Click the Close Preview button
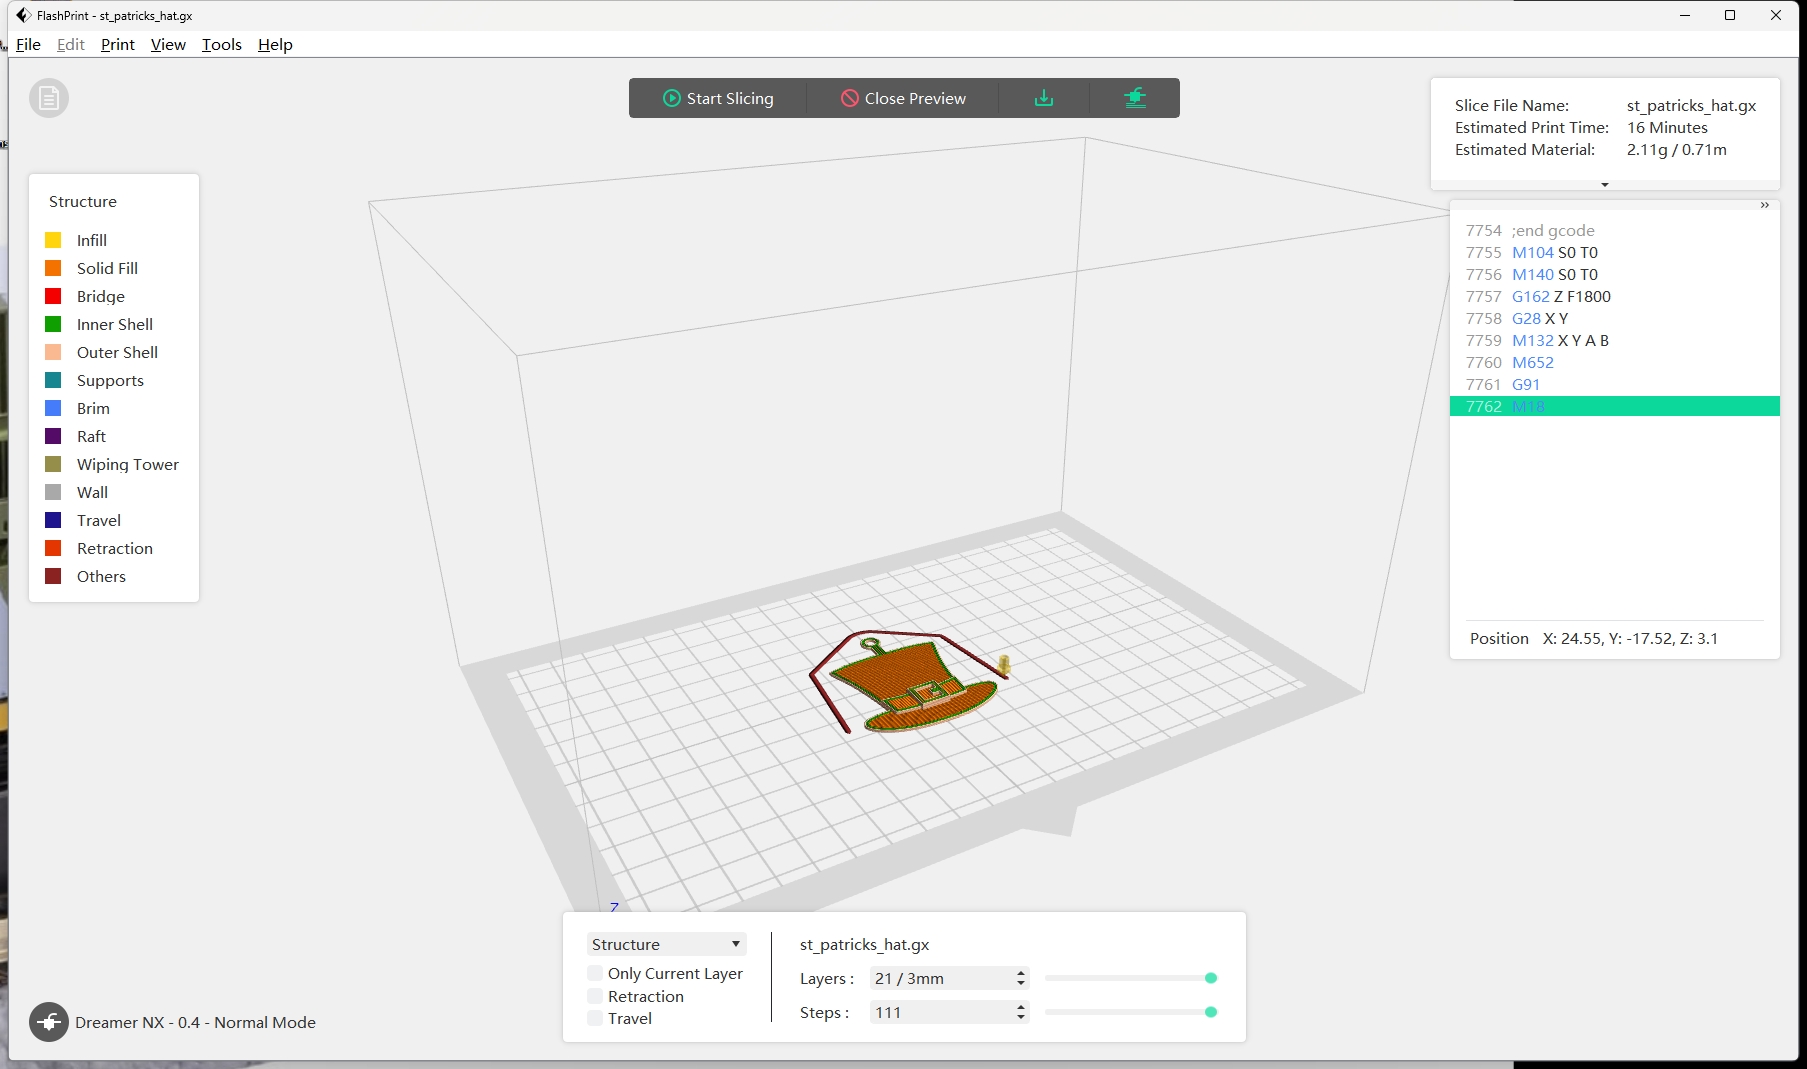The height and width of the screenshot is (1069, 1807). click(x=903, y=98)
